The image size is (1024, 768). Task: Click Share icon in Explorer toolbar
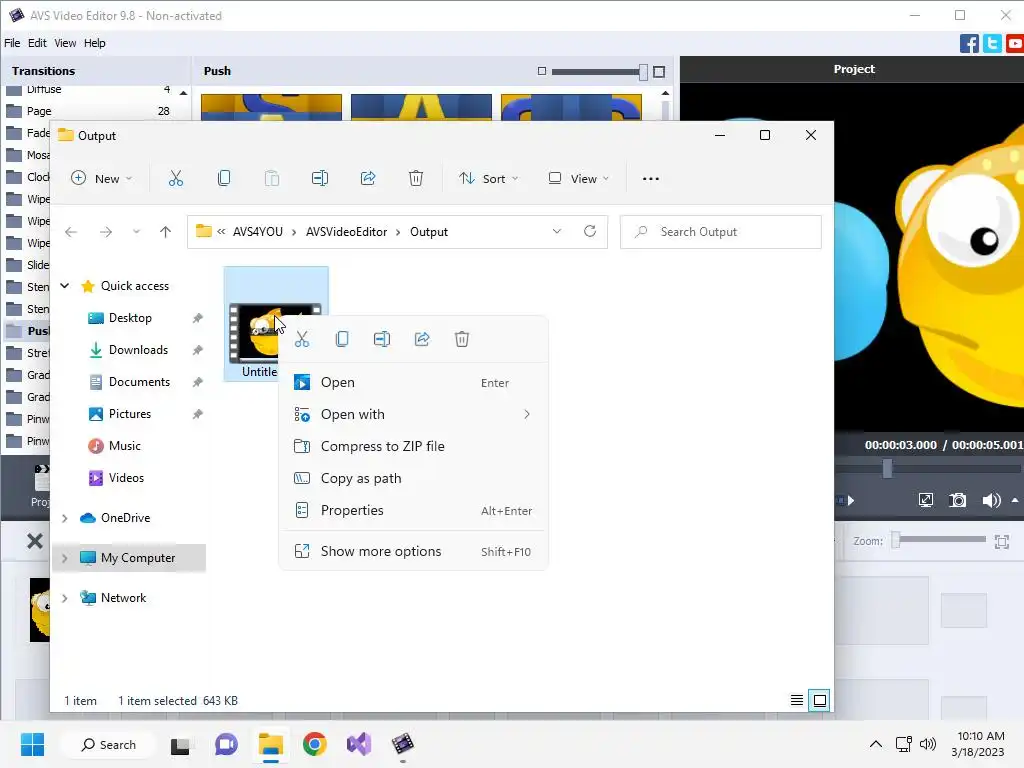click(x=368, y=178)
